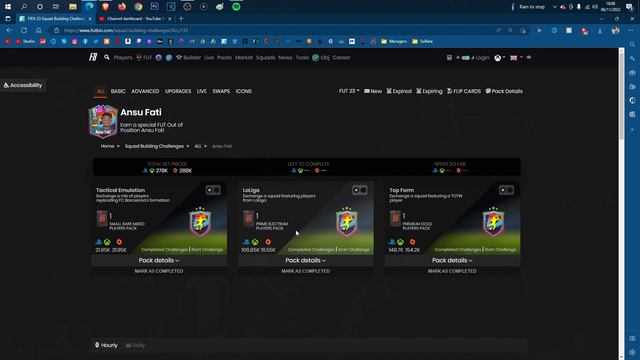640x360 pixels.
Task: Select the ADVANCED challenges tab
Action: 145,91
